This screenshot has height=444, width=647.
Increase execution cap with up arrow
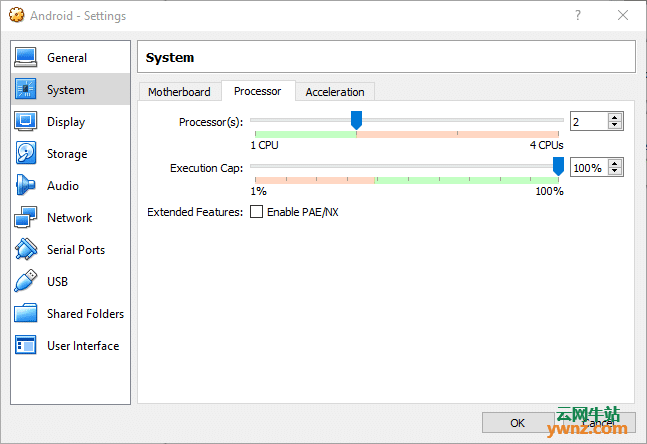614,163
